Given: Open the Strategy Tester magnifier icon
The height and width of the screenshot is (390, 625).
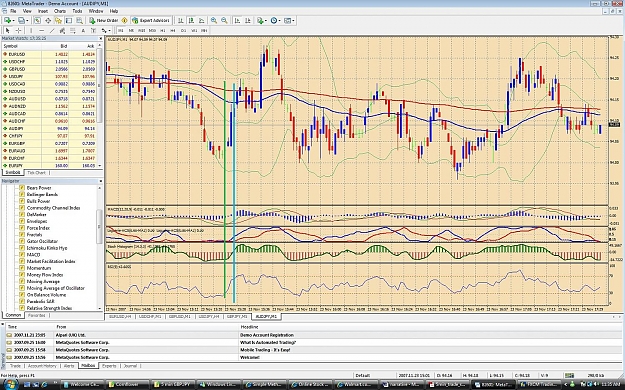Looking at the screenshot, I should point(79,20).
